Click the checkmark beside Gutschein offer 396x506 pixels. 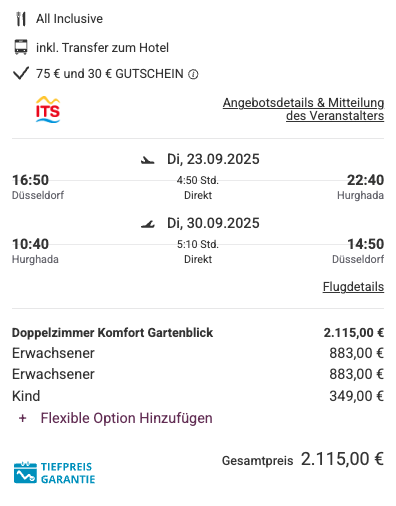pyautogui.click(x=21, y=73)
